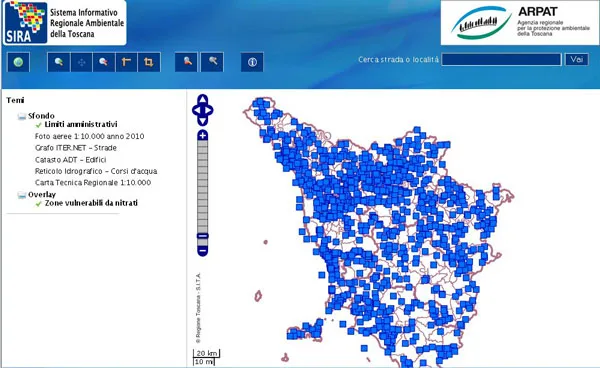Click the Vai button
Screen dimensions: 600x368
[x=577, y=59]
